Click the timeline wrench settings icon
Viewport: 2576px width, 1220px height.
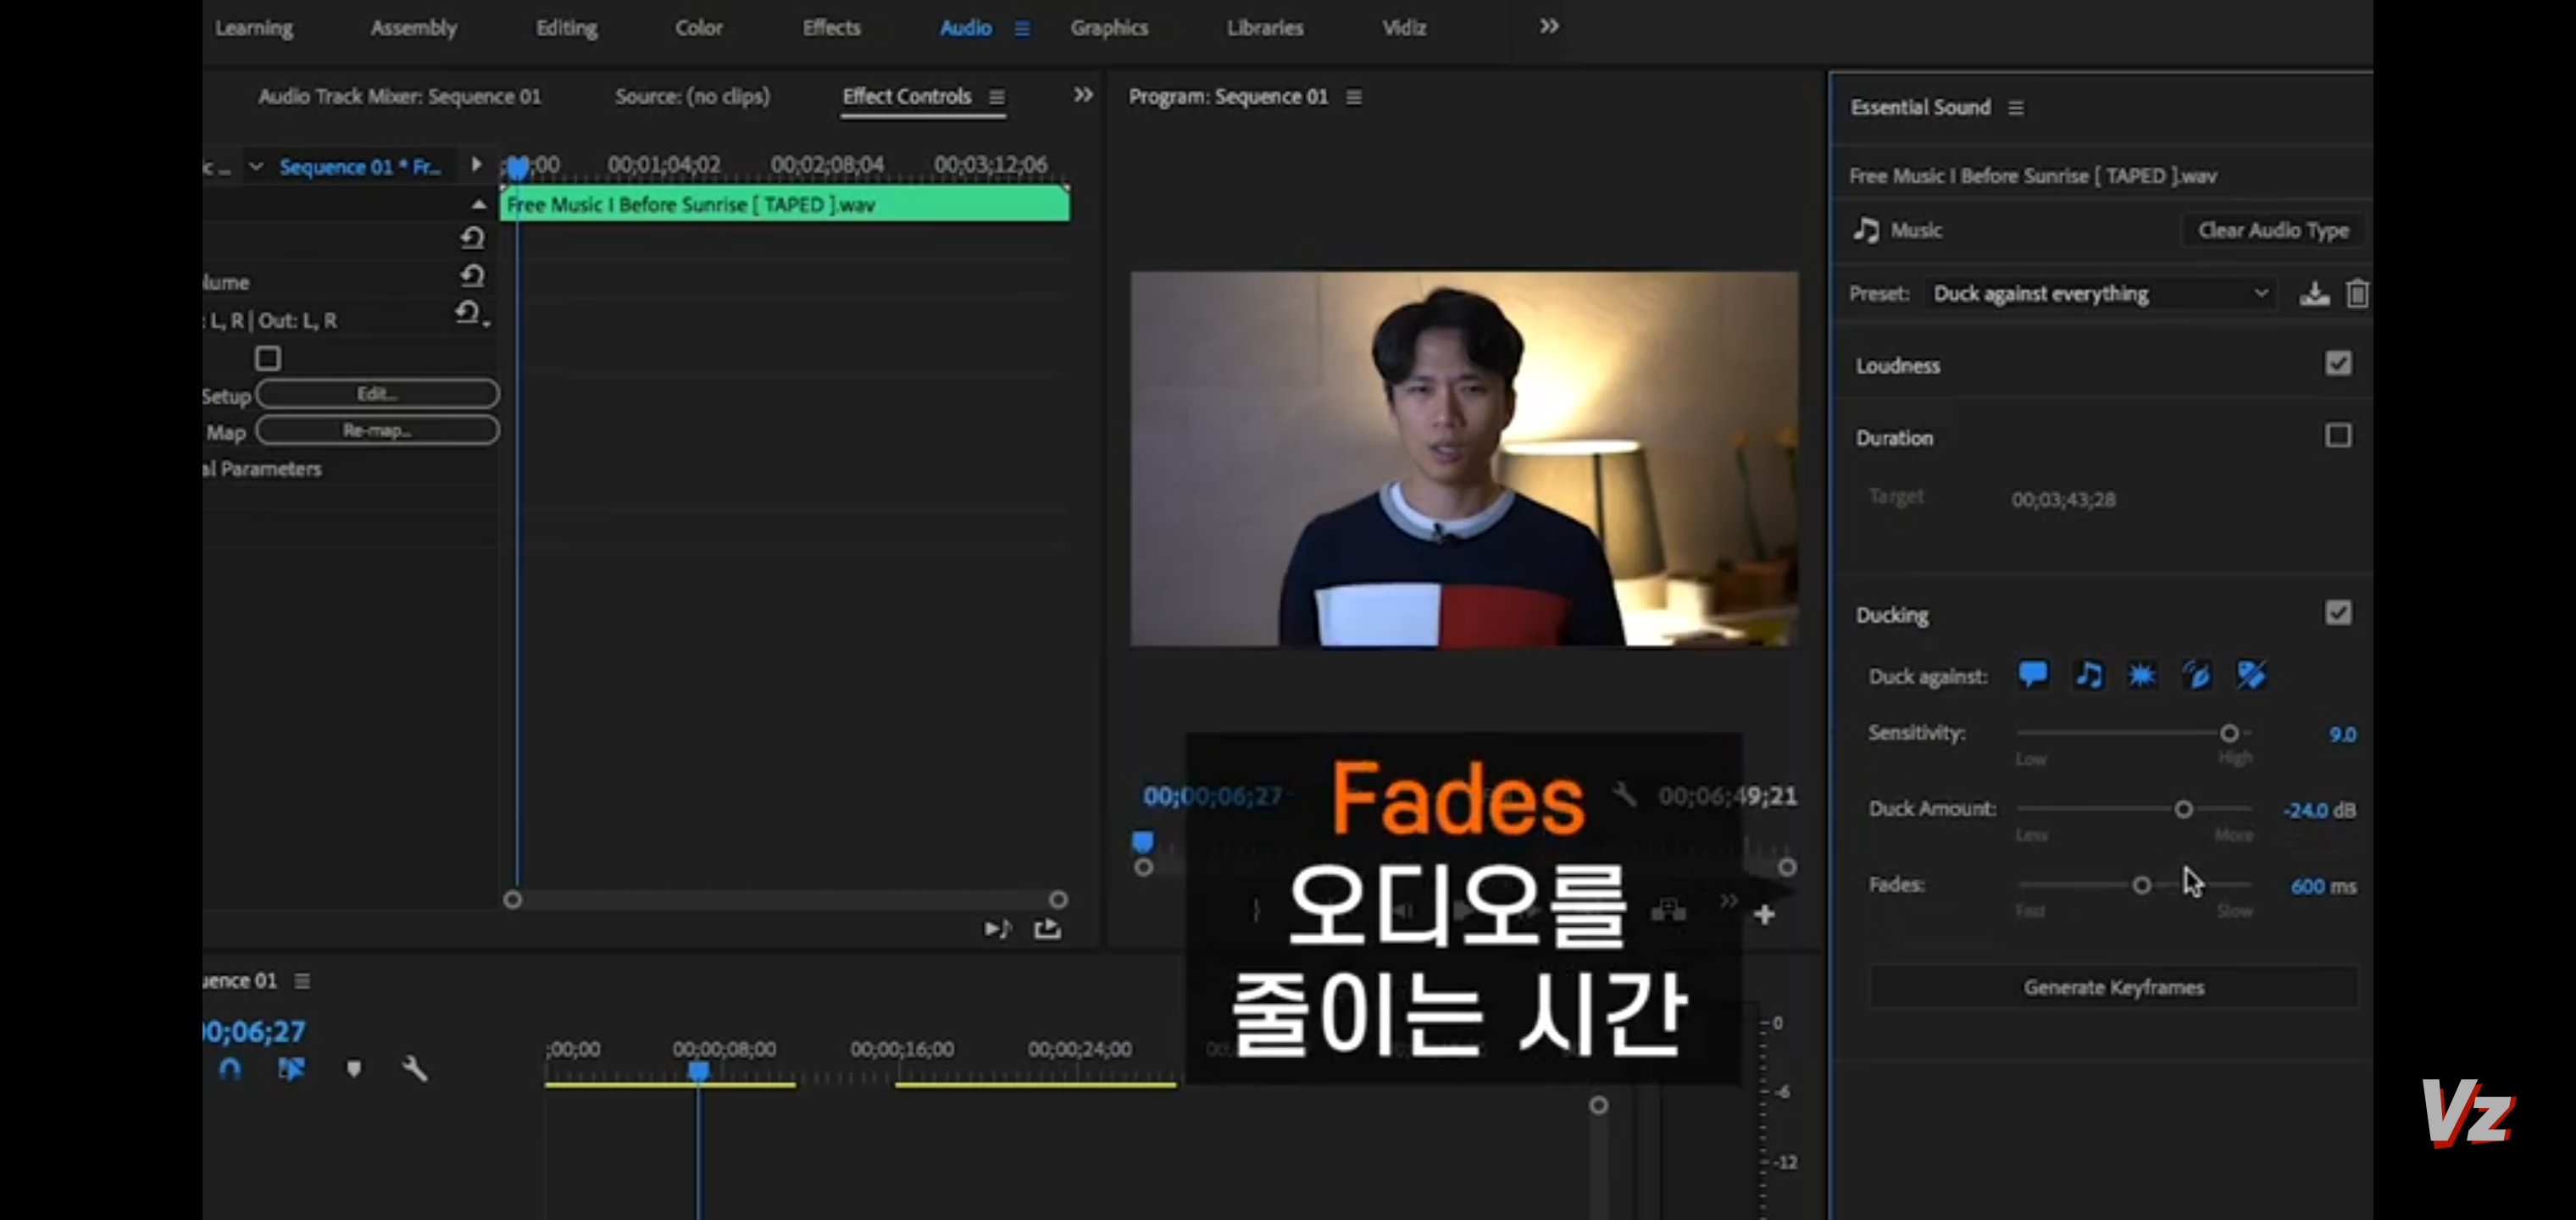tap(415, 1069)
